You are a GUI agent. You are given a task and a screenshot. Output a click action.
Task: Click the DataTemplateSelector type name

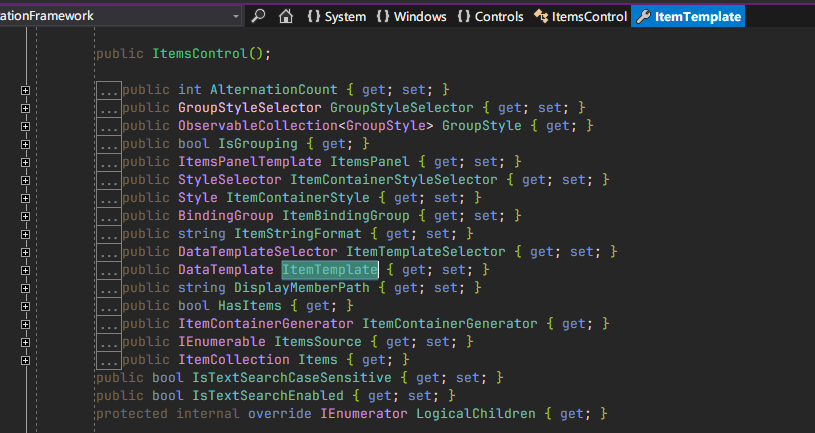click(x=258, y=252)
